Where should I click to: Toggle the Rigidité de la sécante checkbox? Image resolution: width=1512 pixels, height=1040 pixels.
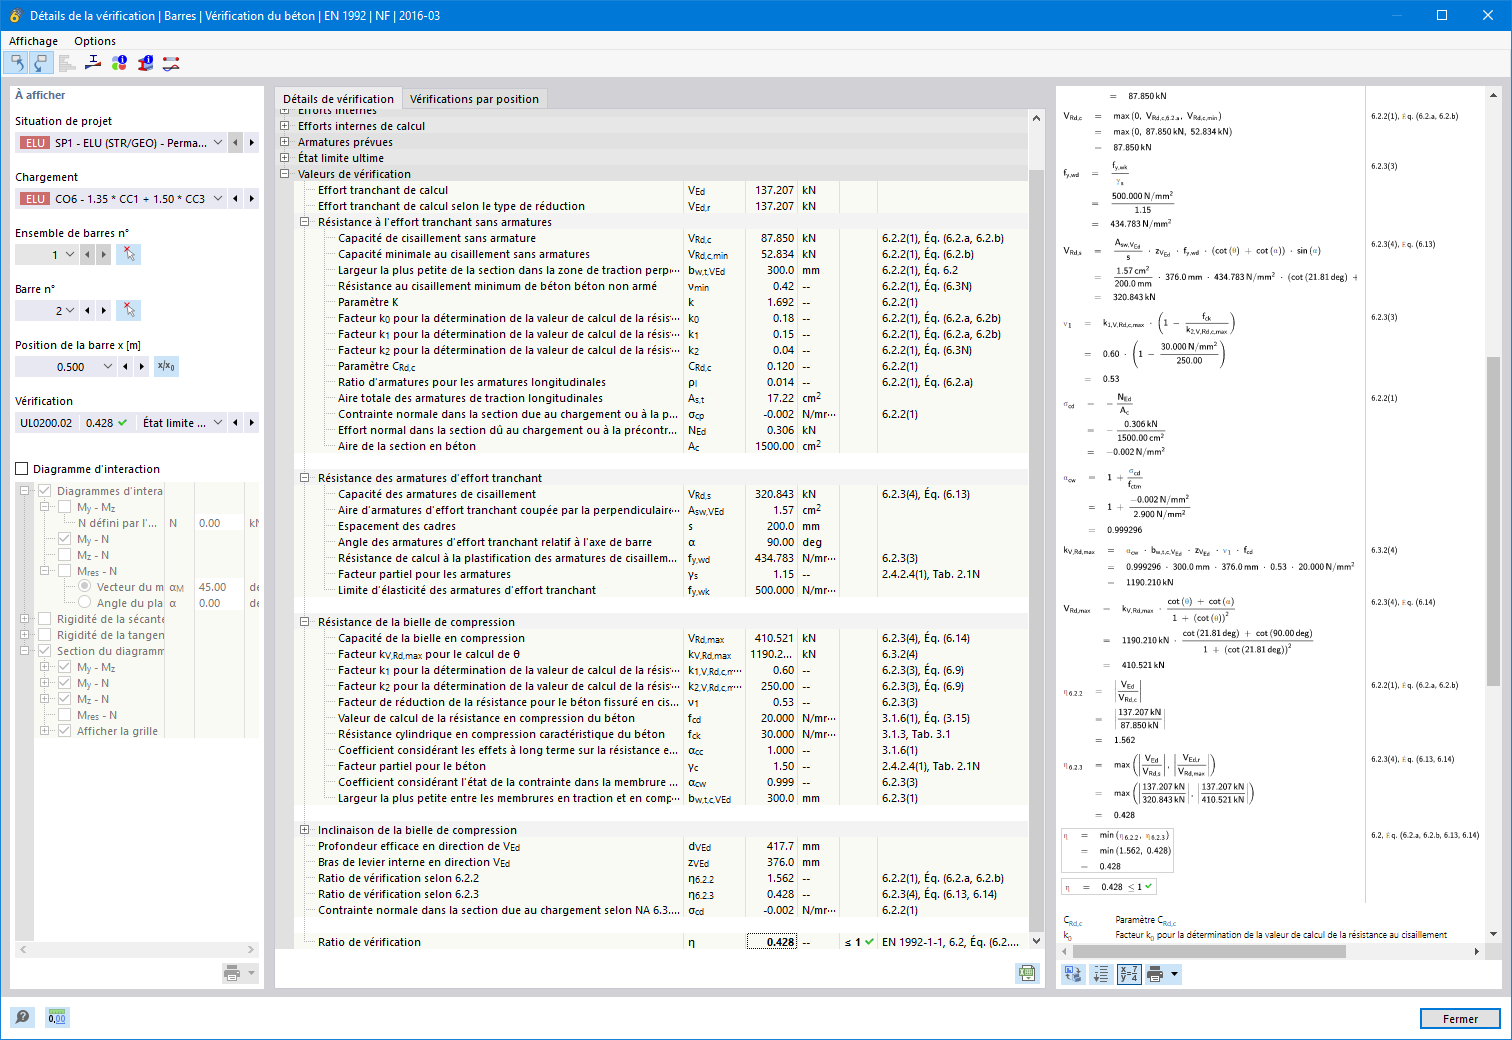pos(44,619)
